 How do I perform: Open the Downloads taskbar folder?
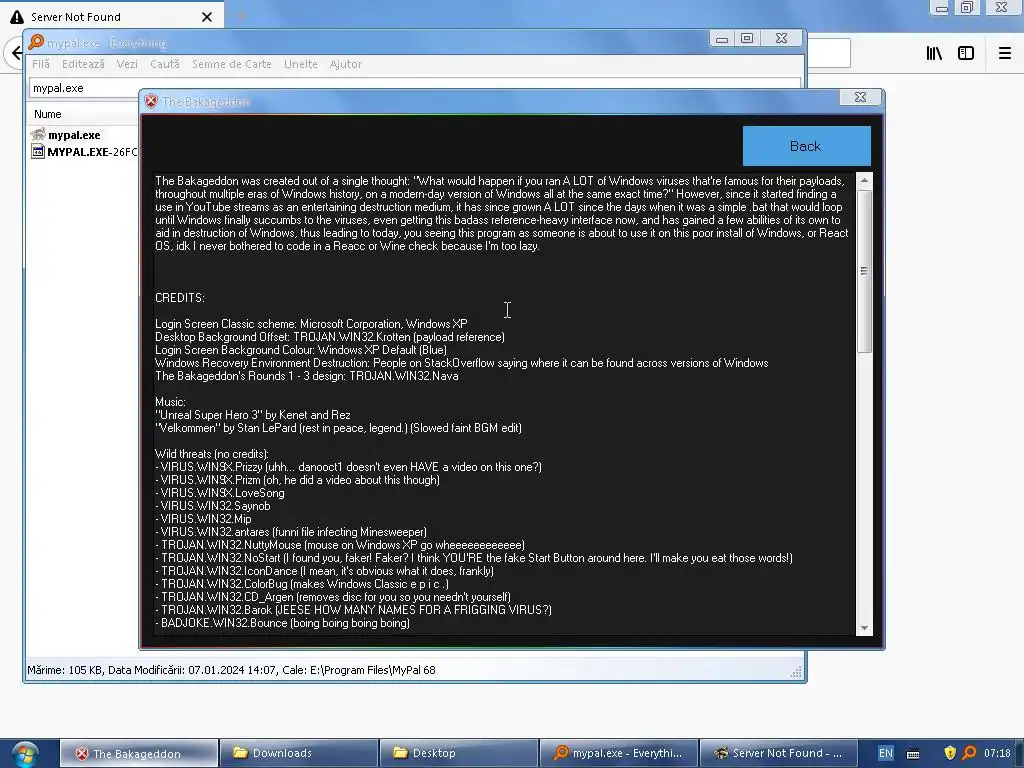click(x=299, y=753)
